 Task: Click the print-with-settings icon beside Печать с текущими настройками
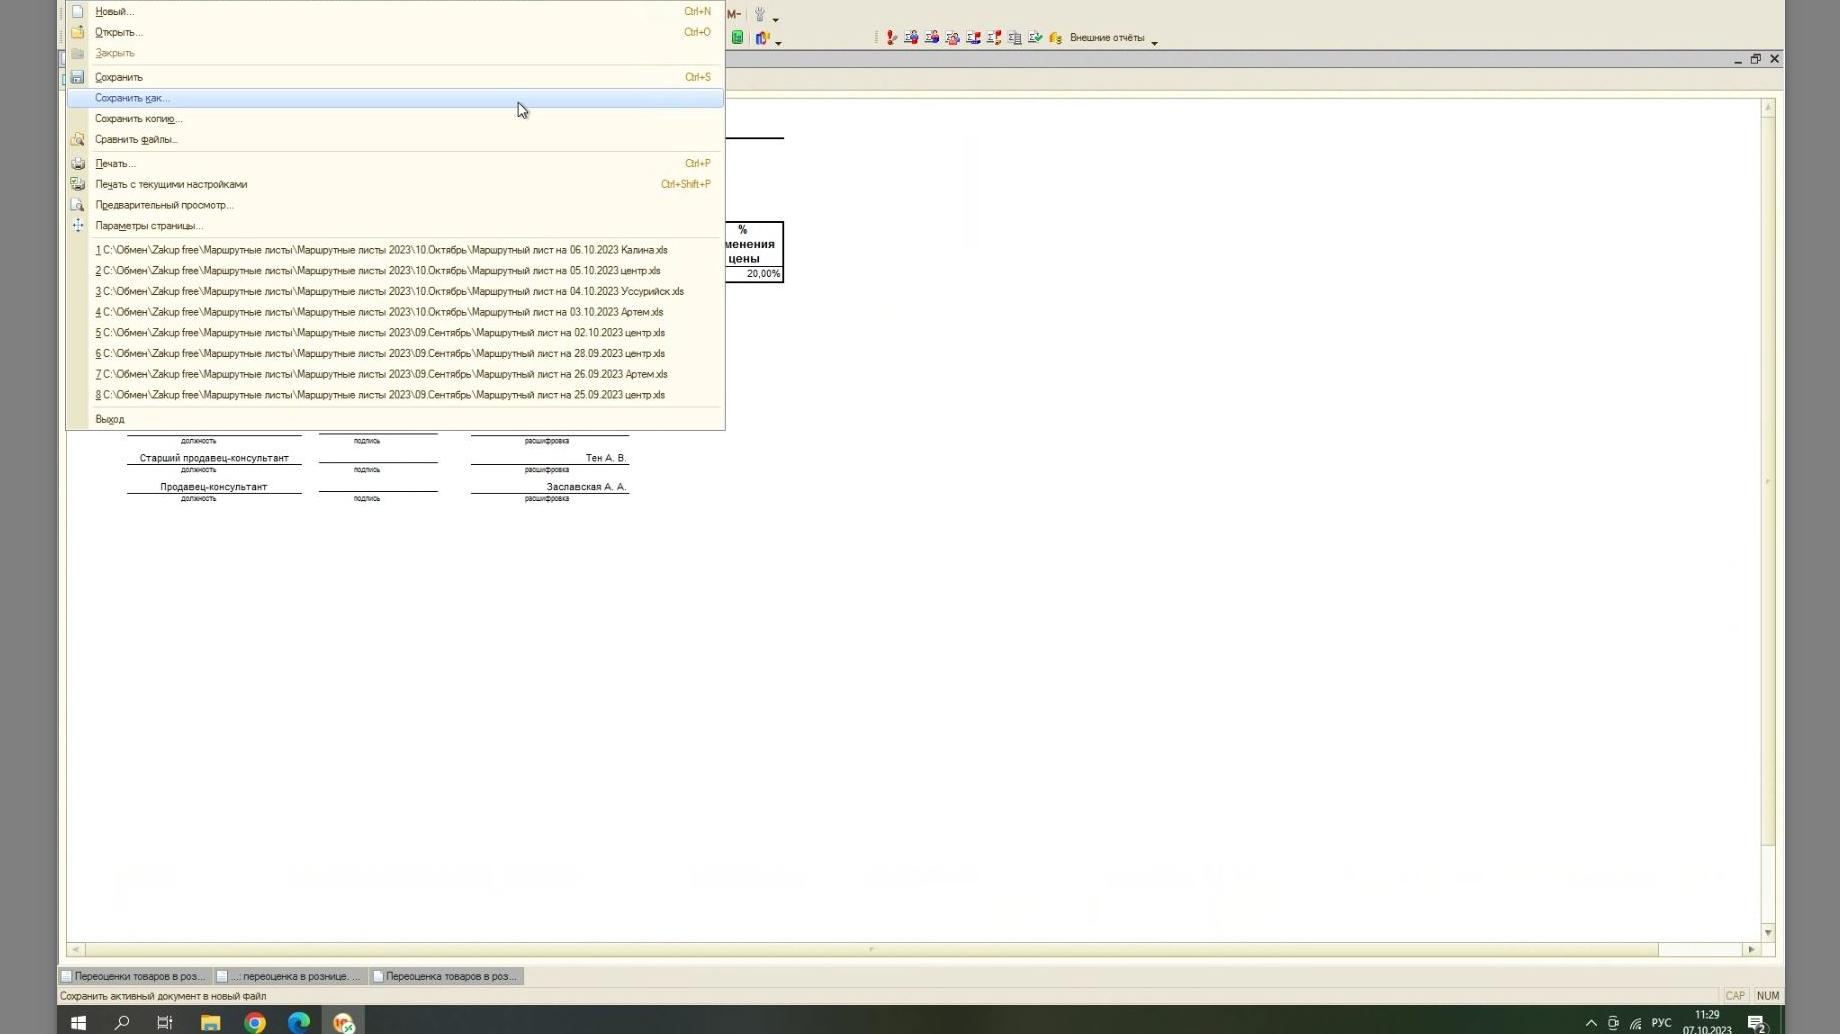coord(77,184)
